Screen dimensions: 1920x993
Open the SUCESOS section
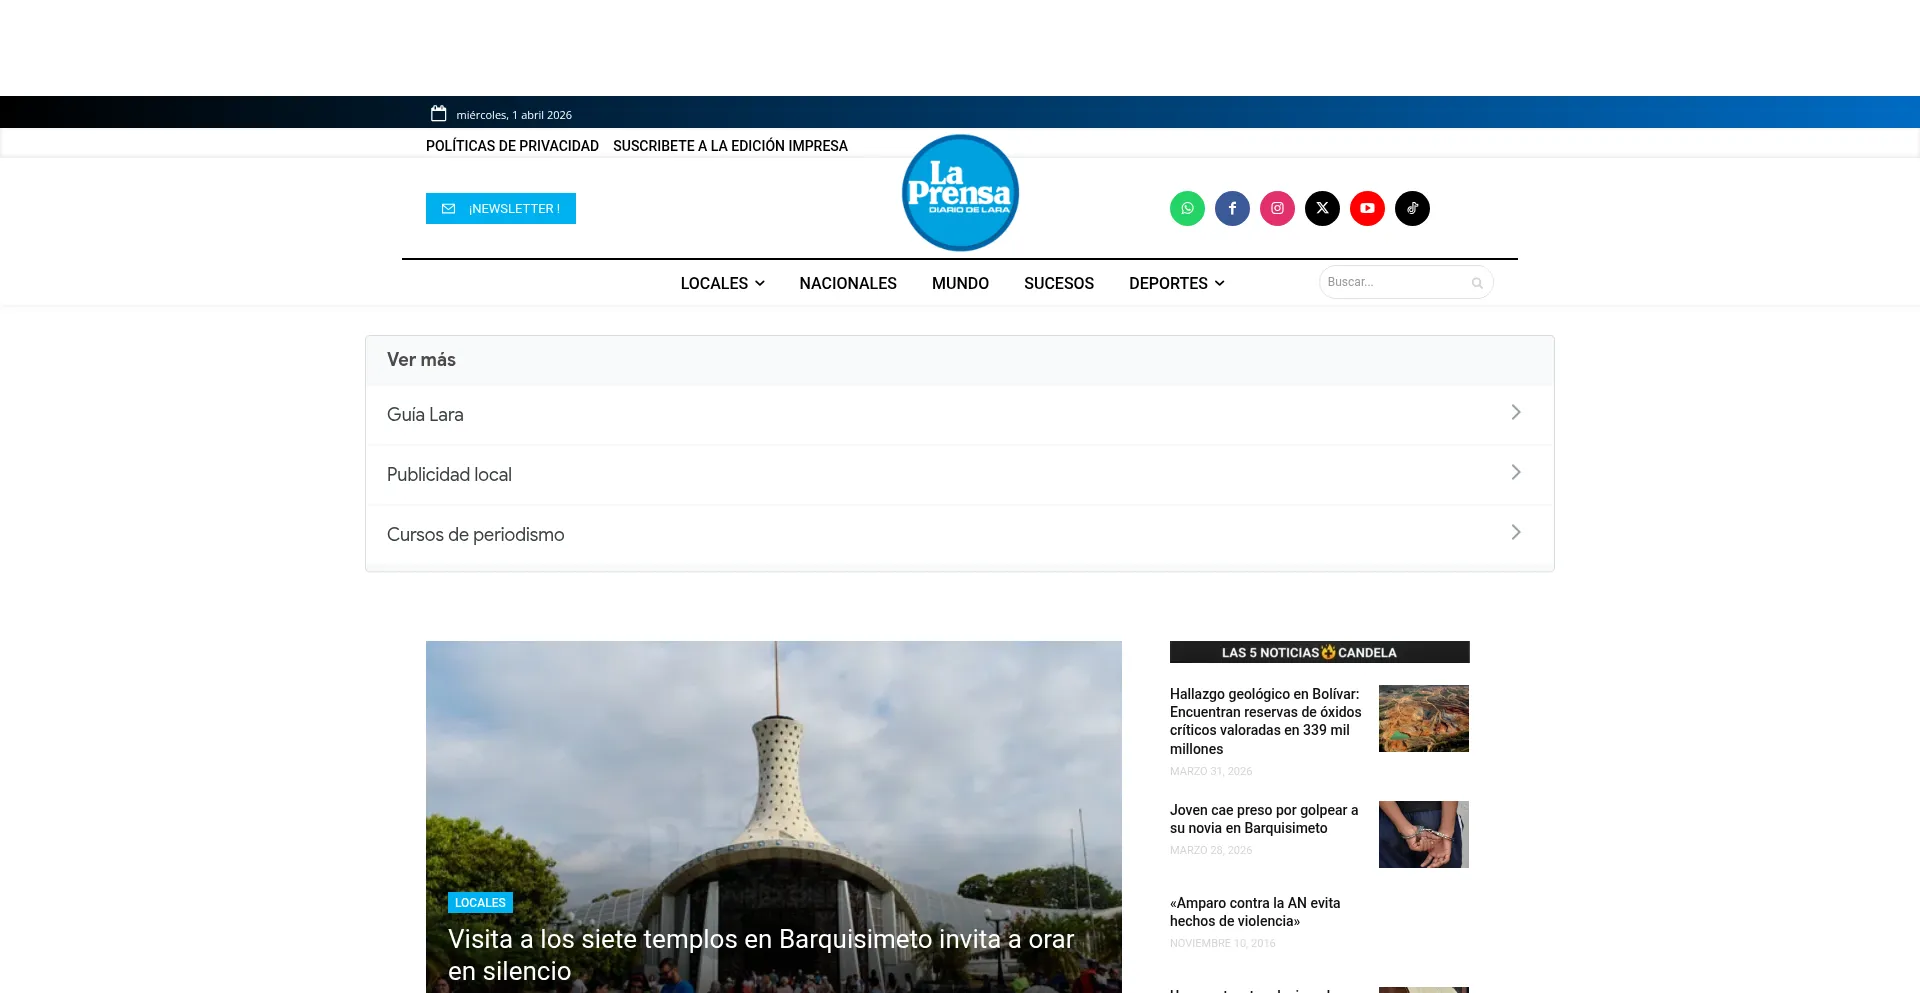(1059, 283)
